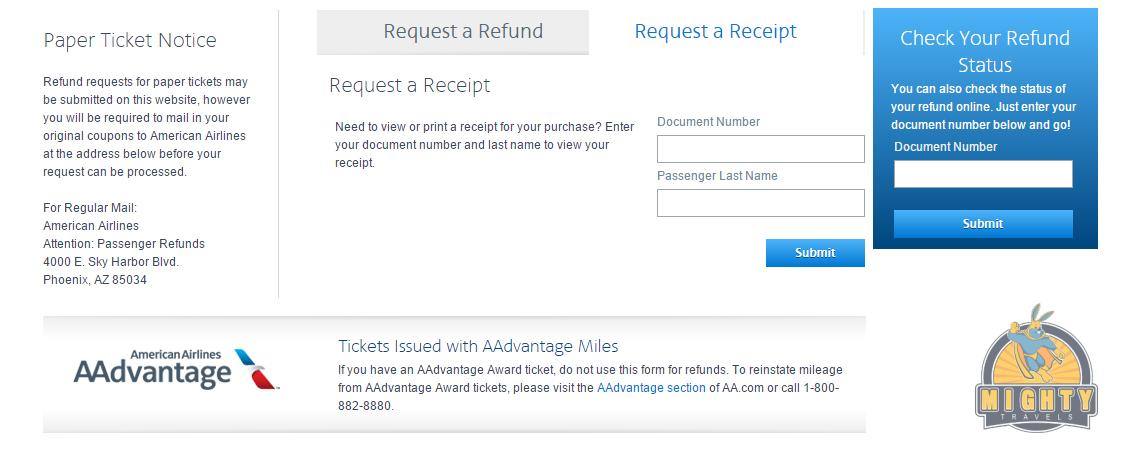Viewport: 1121px width, 457px height.
Task: Select the Request a Receipt tab
Action: (715, 32)
